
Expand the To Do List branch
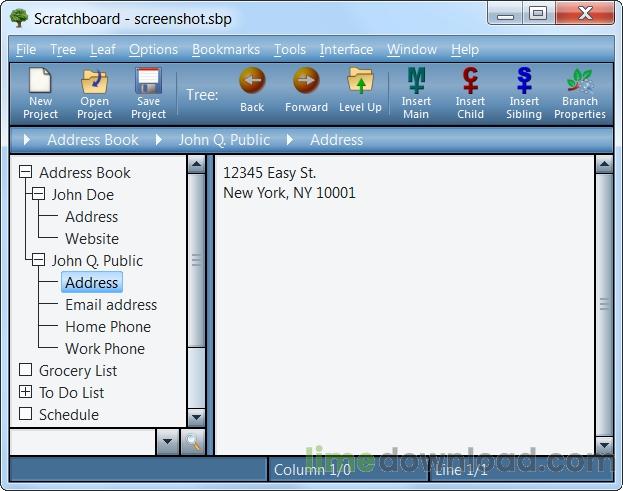coord(26,393)
